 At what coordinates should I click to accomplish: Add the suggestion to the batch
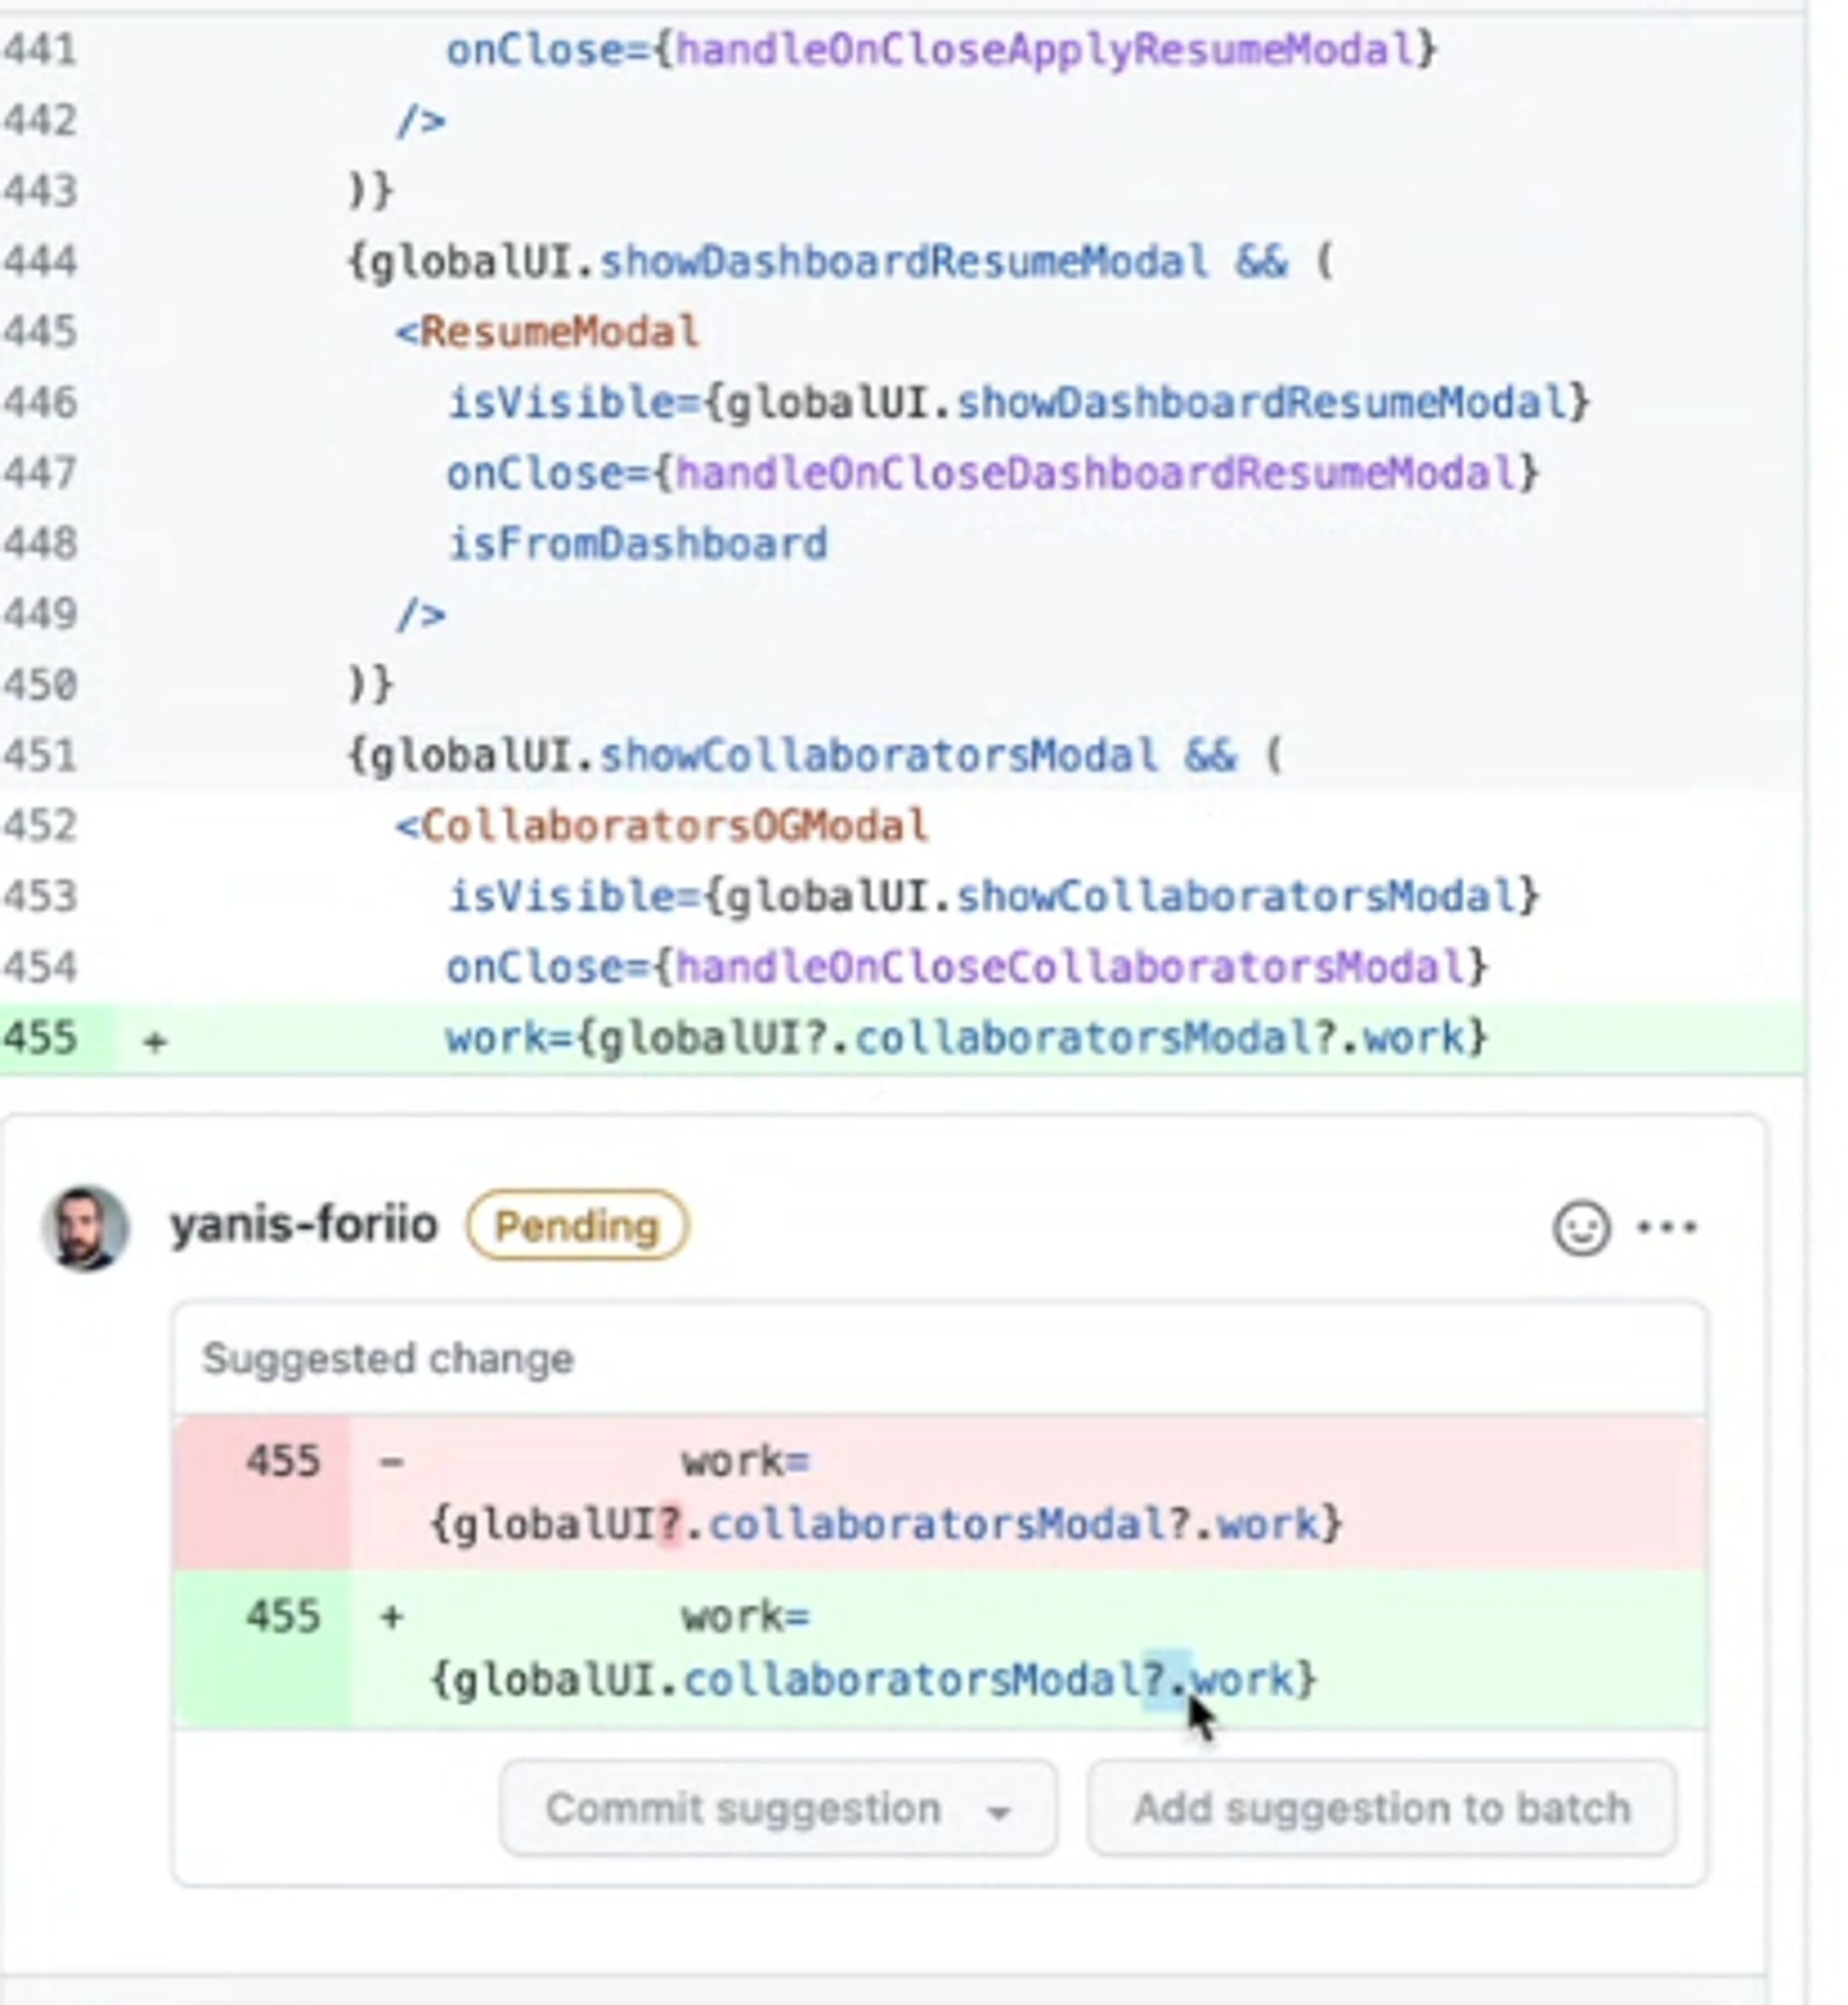pos(1382,1808)
